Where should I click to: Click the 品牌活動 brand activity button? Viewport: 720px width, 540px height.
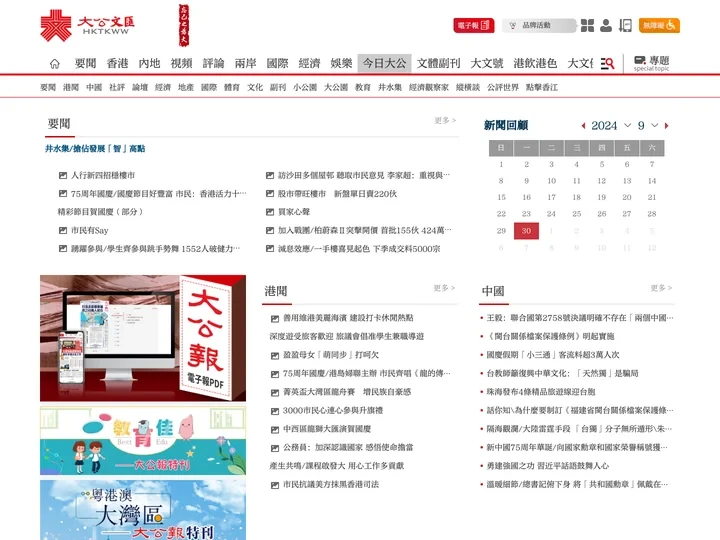pos(539,25)
